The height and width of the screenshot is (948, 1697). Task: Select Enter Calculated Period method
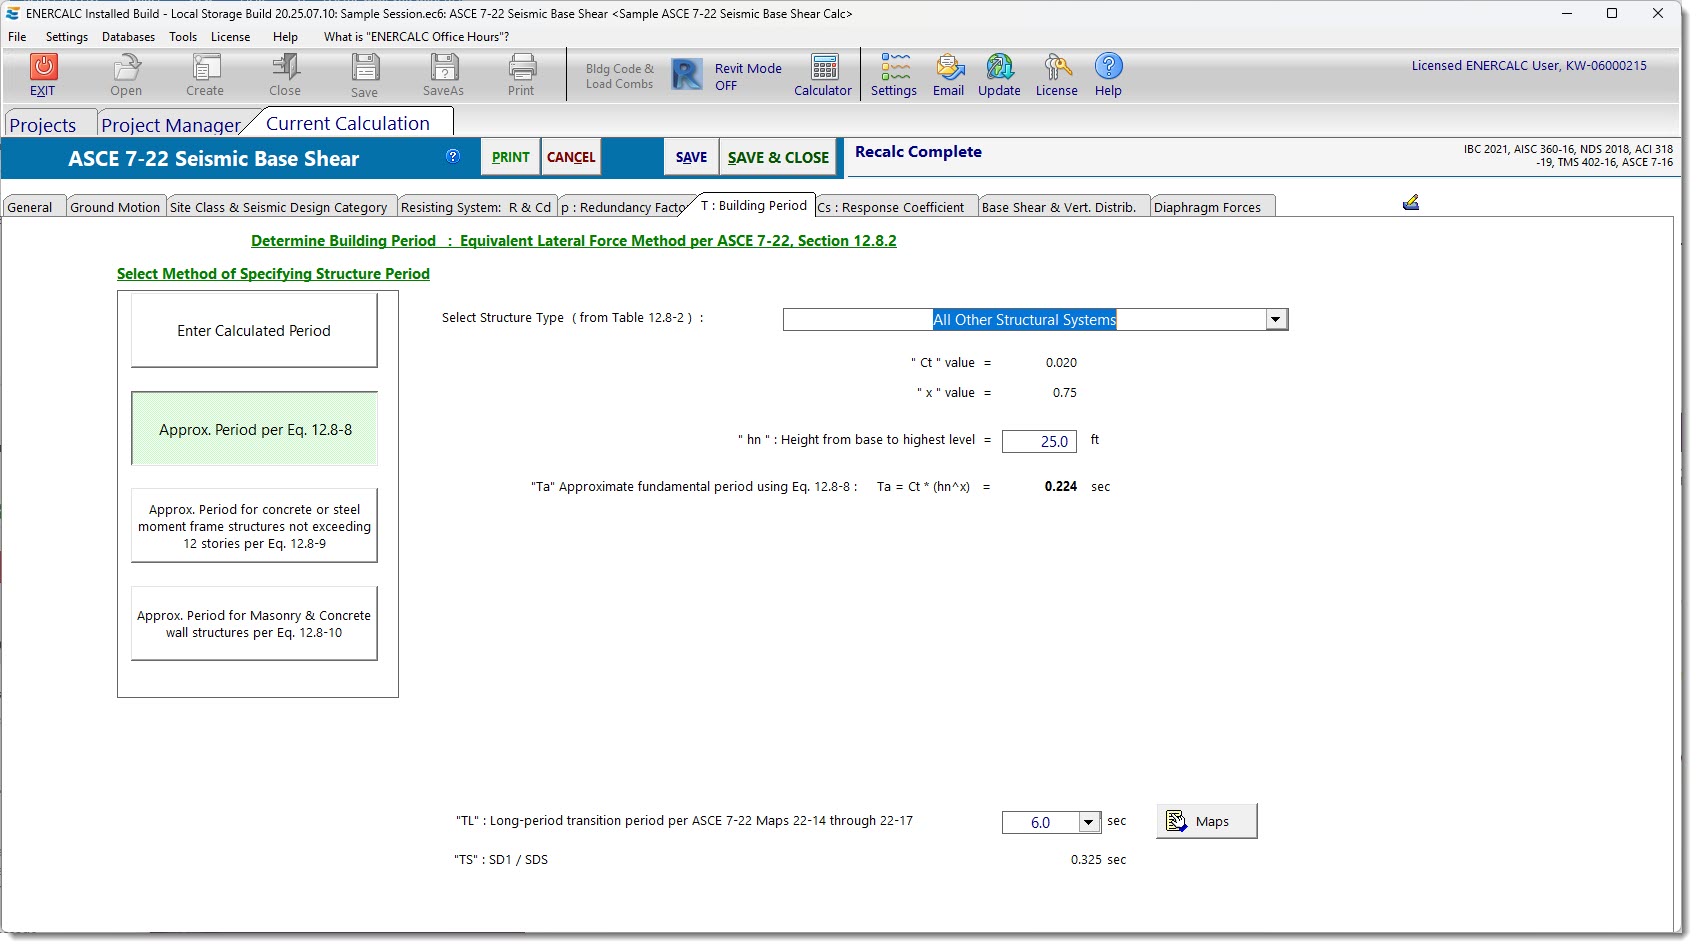click(x=254, y=331)
